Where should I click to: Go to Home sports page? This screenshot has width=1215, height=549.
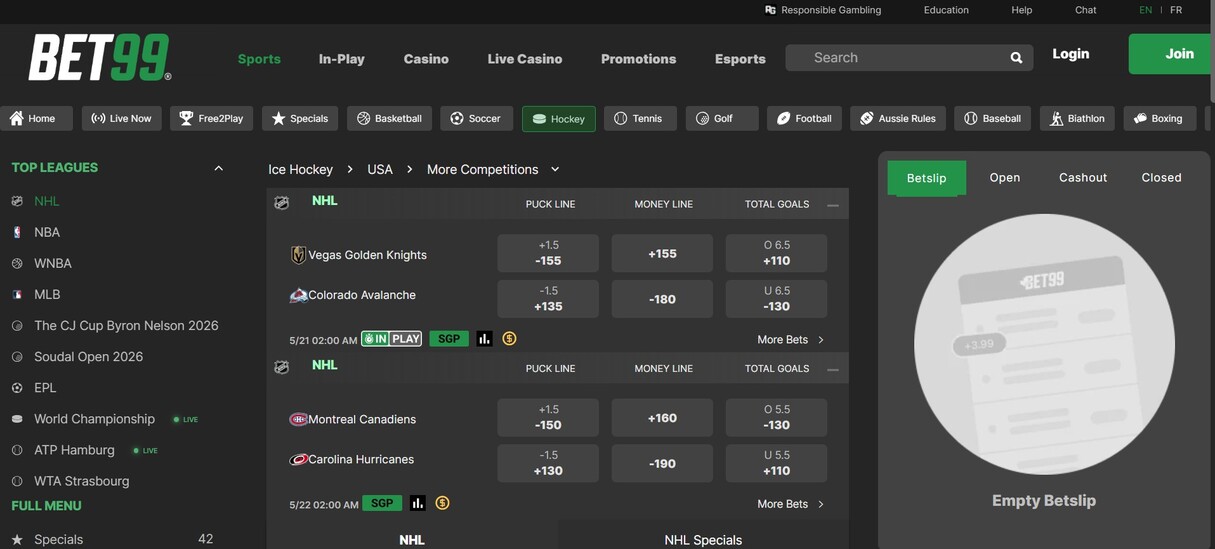pyautogui.click(x=36, y=118)
